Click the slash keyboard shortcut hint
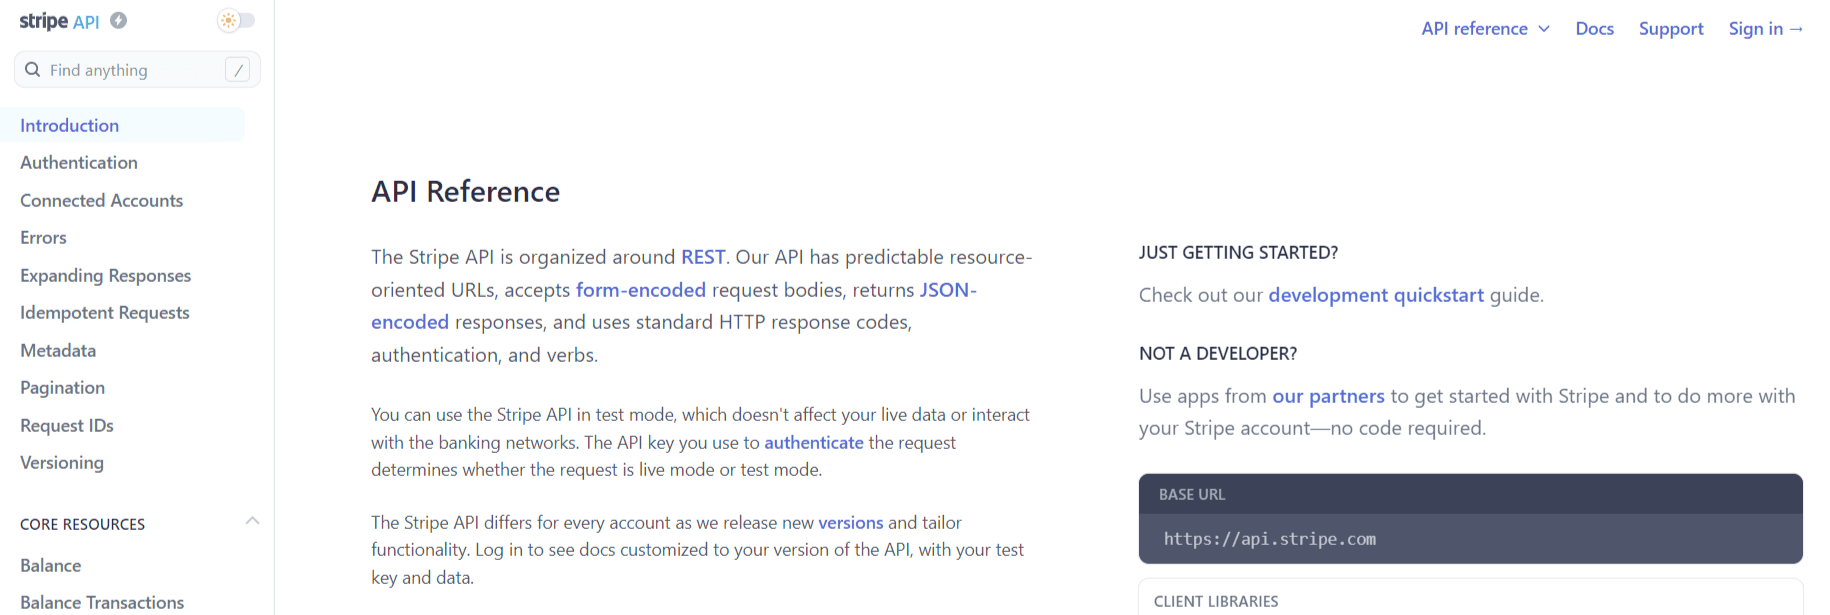Viewport: 1830px width, 615px height. coord(238,69)
